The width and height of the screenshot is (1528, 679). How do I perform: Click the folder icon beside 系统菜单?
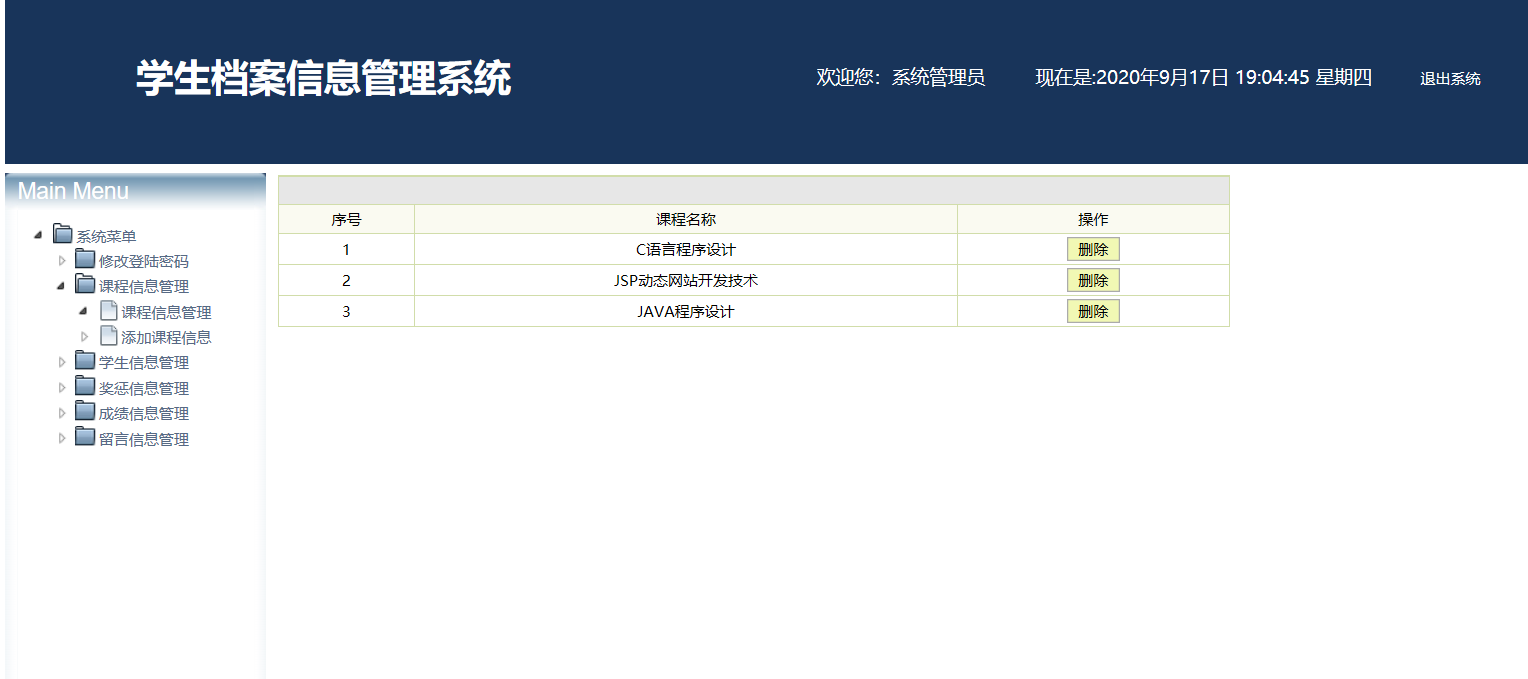click(63, 234)
